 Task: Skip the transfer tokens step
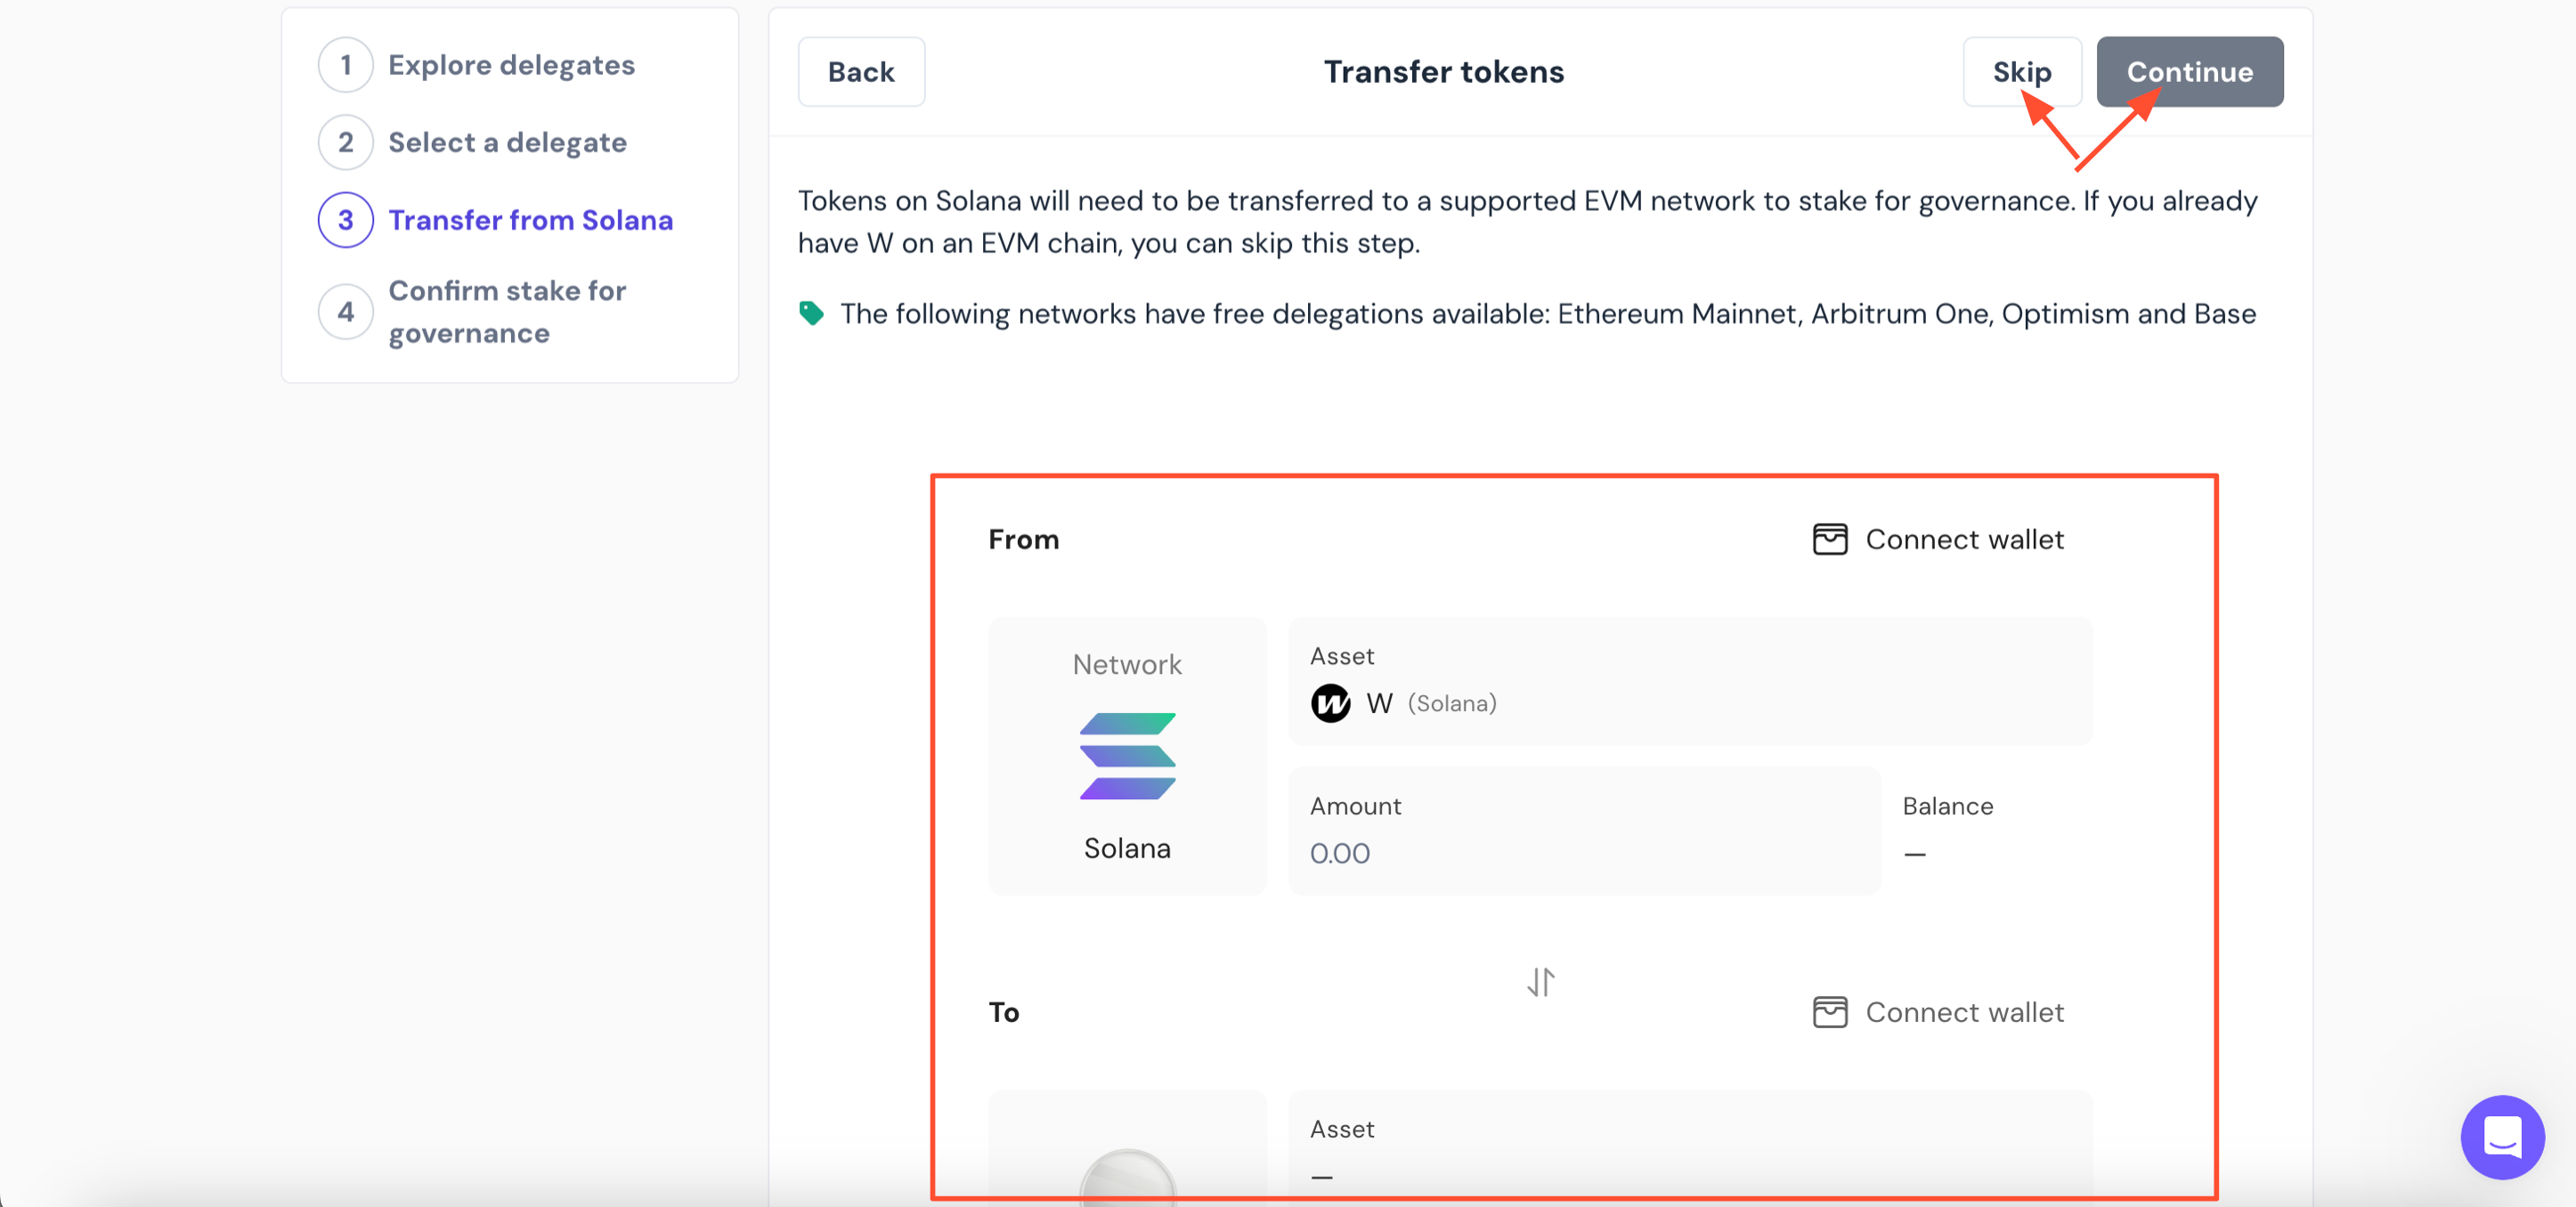click(x=2021, y=72)
